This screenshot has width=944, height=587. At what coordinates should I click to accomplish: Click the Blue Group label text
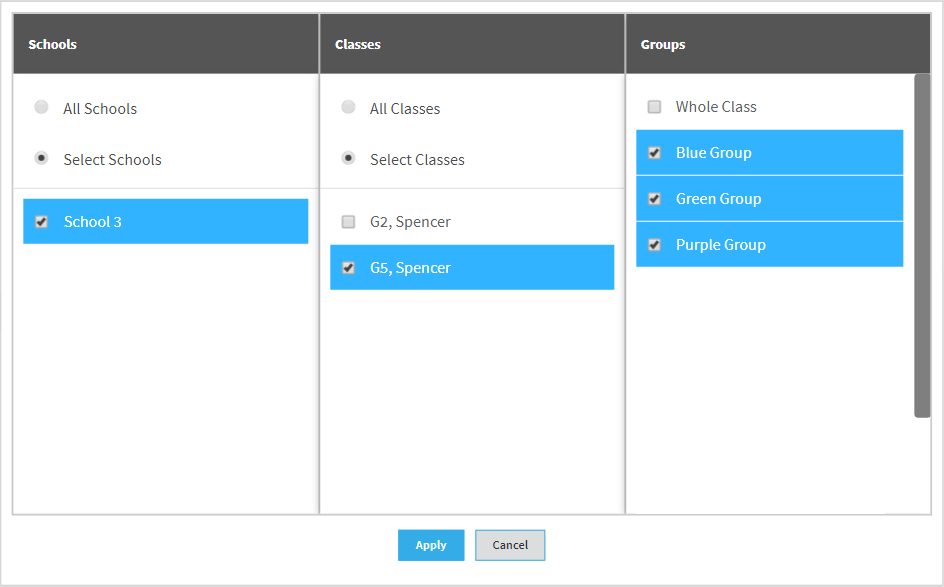[713, 153]
